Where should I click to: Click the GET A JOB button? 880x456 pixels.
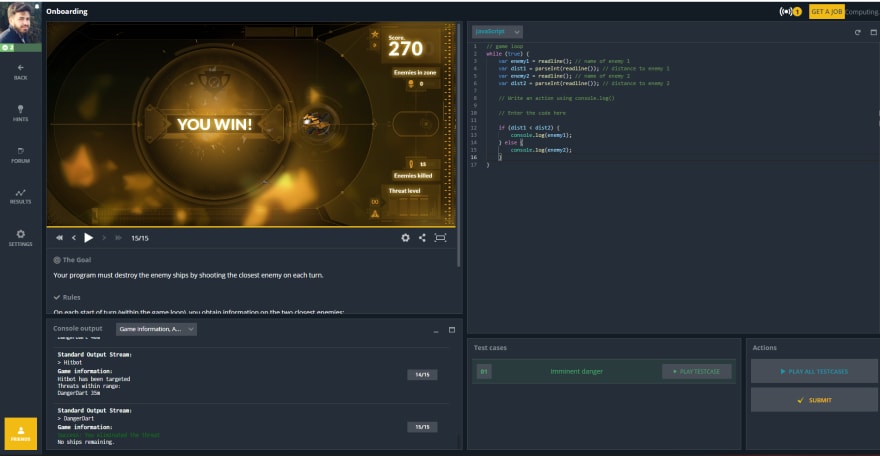tap(826, 11)
